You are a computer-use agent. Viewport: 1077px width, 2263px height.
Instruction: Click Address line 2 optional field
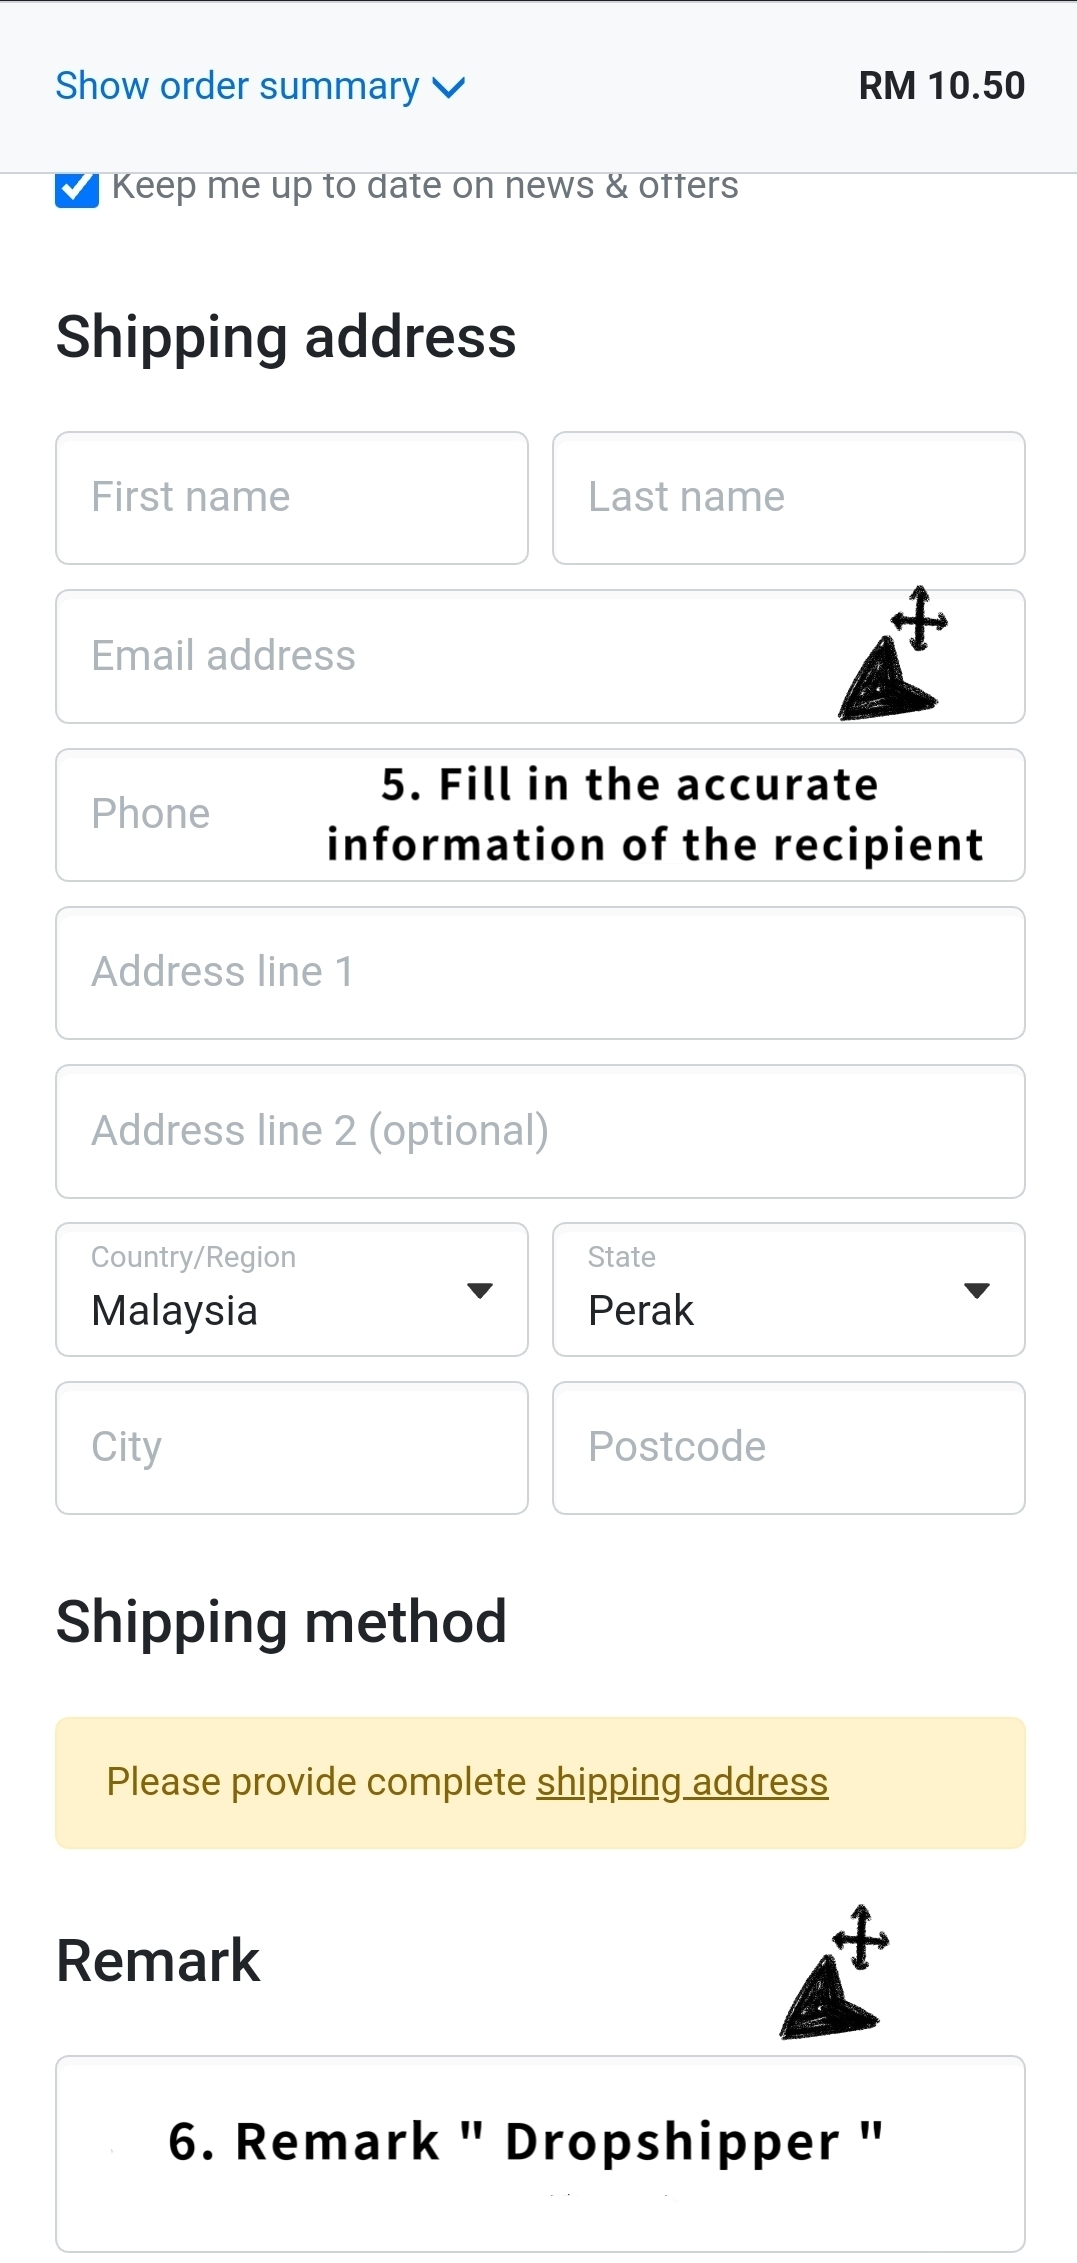(x=540, y=1131)
